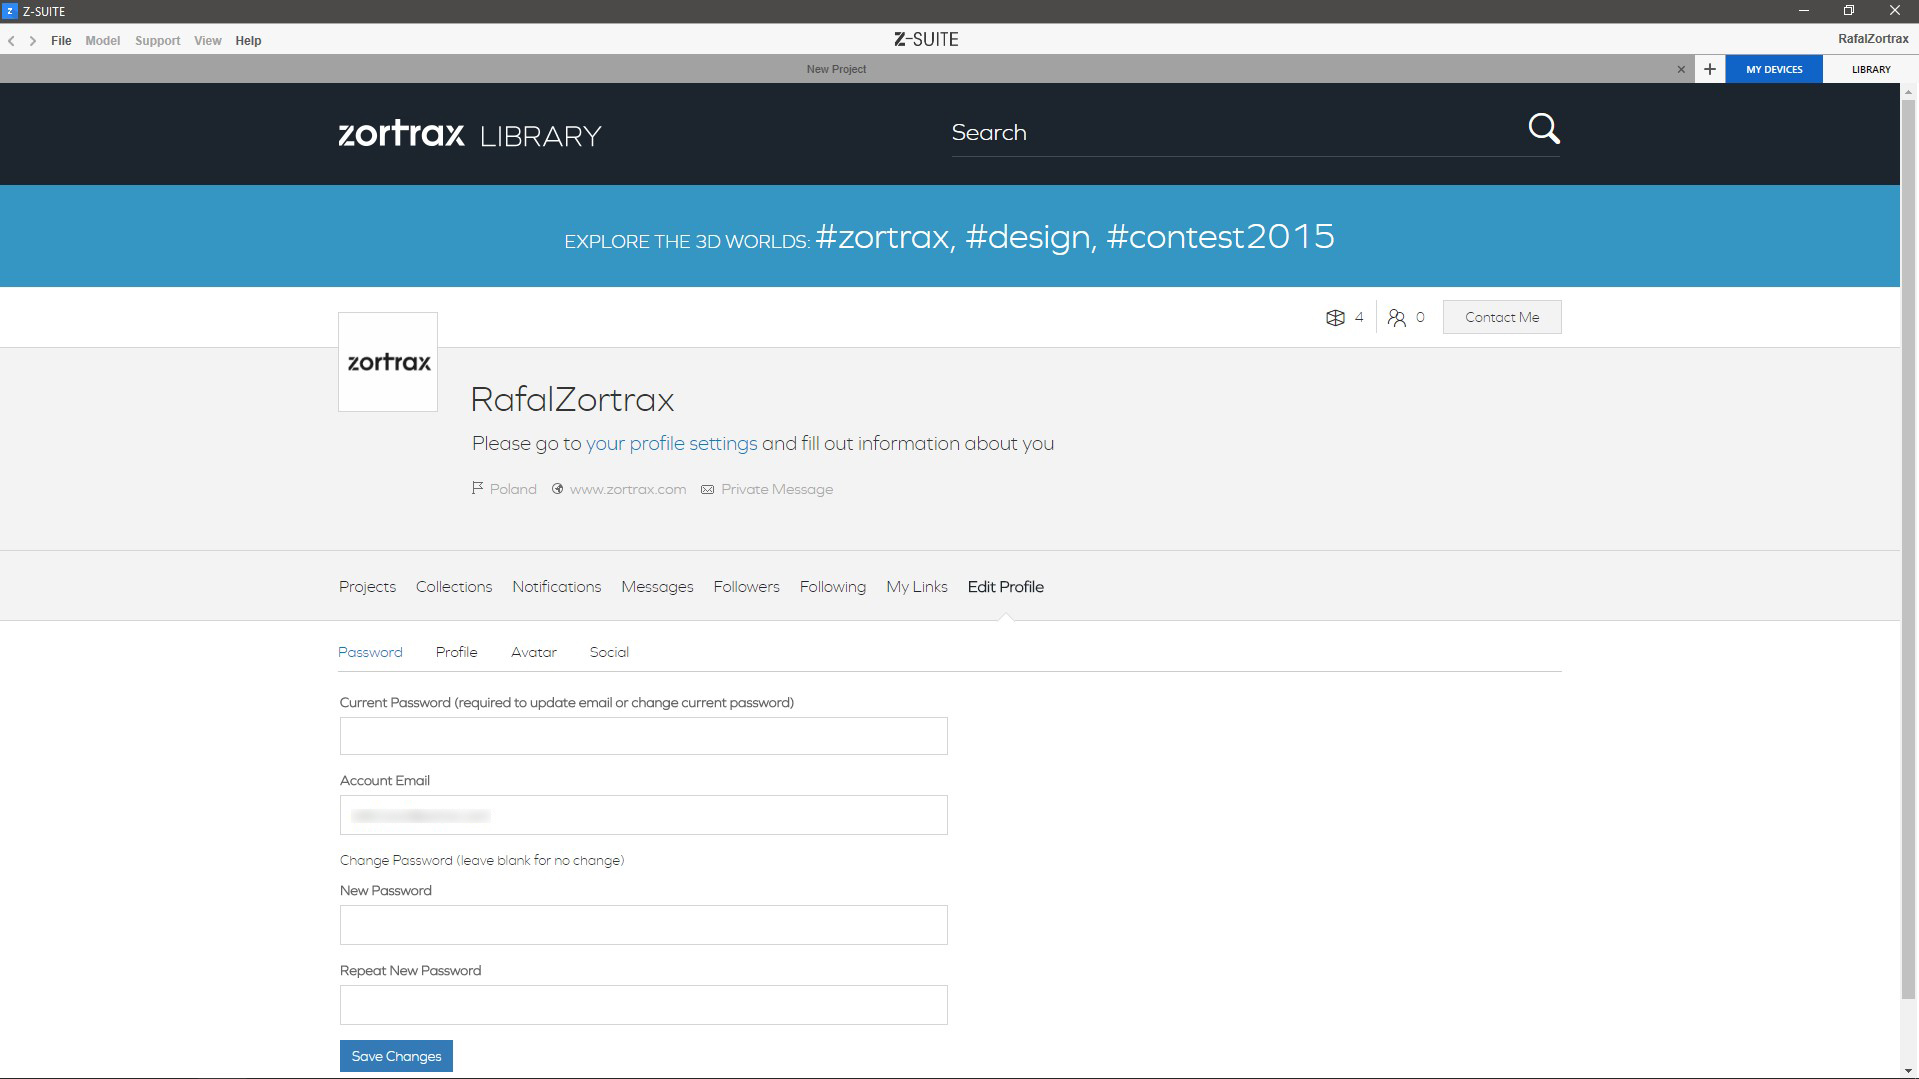Go forward with the right arrow
Image resolution: width=1919 pixels, height=1079 pixels.
33,41
